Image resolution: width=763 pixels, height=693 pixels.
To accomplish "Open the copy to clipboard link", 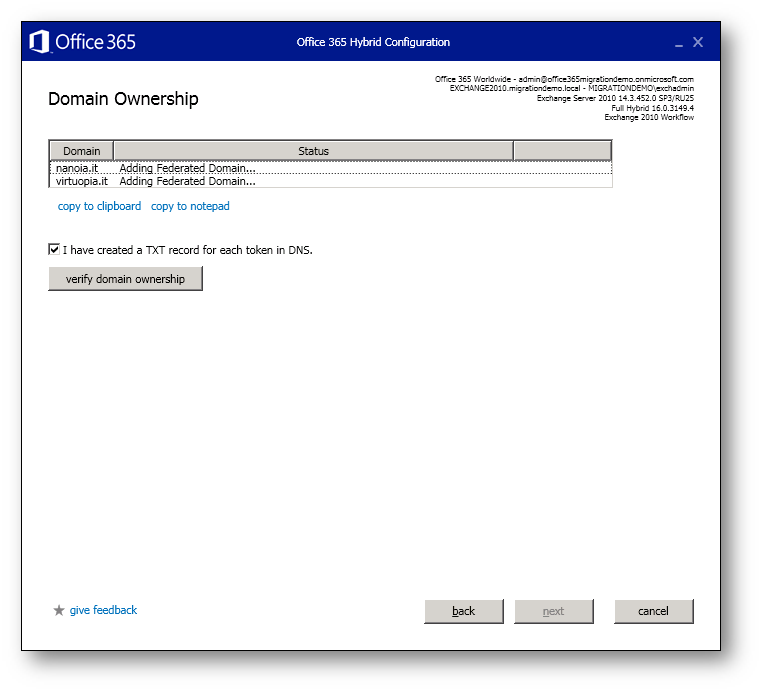I will coord(99,206).
